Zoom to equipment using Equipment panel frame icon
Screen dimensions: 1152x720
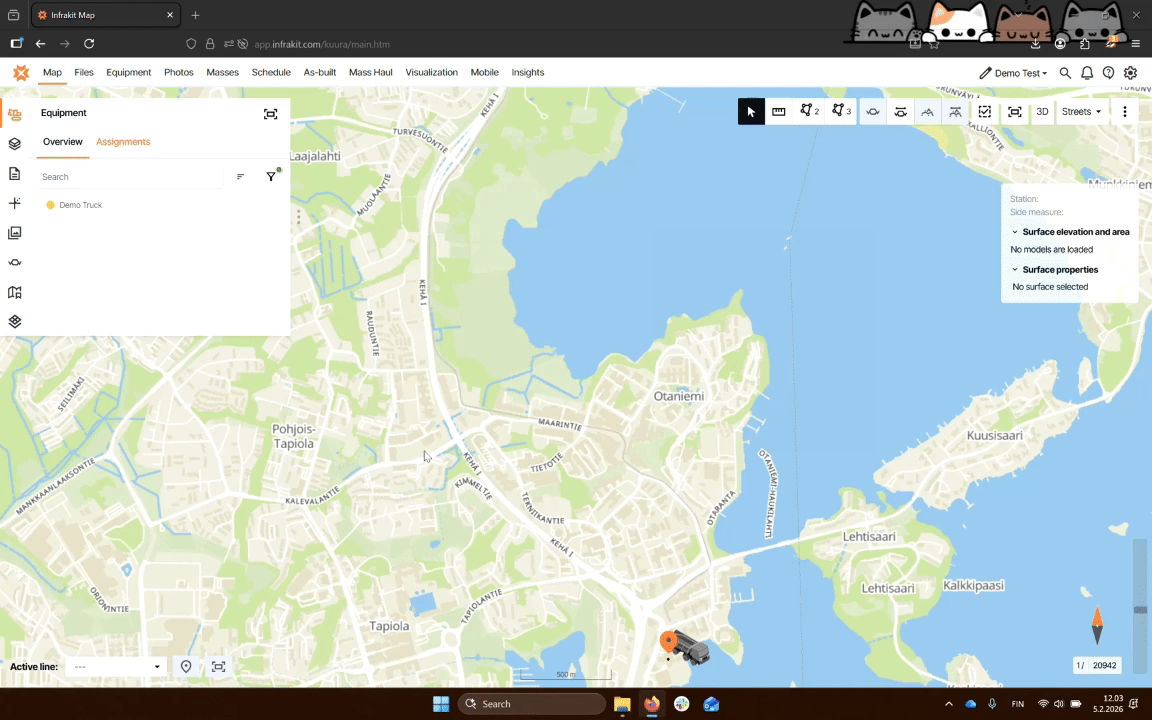pos(270,113)
